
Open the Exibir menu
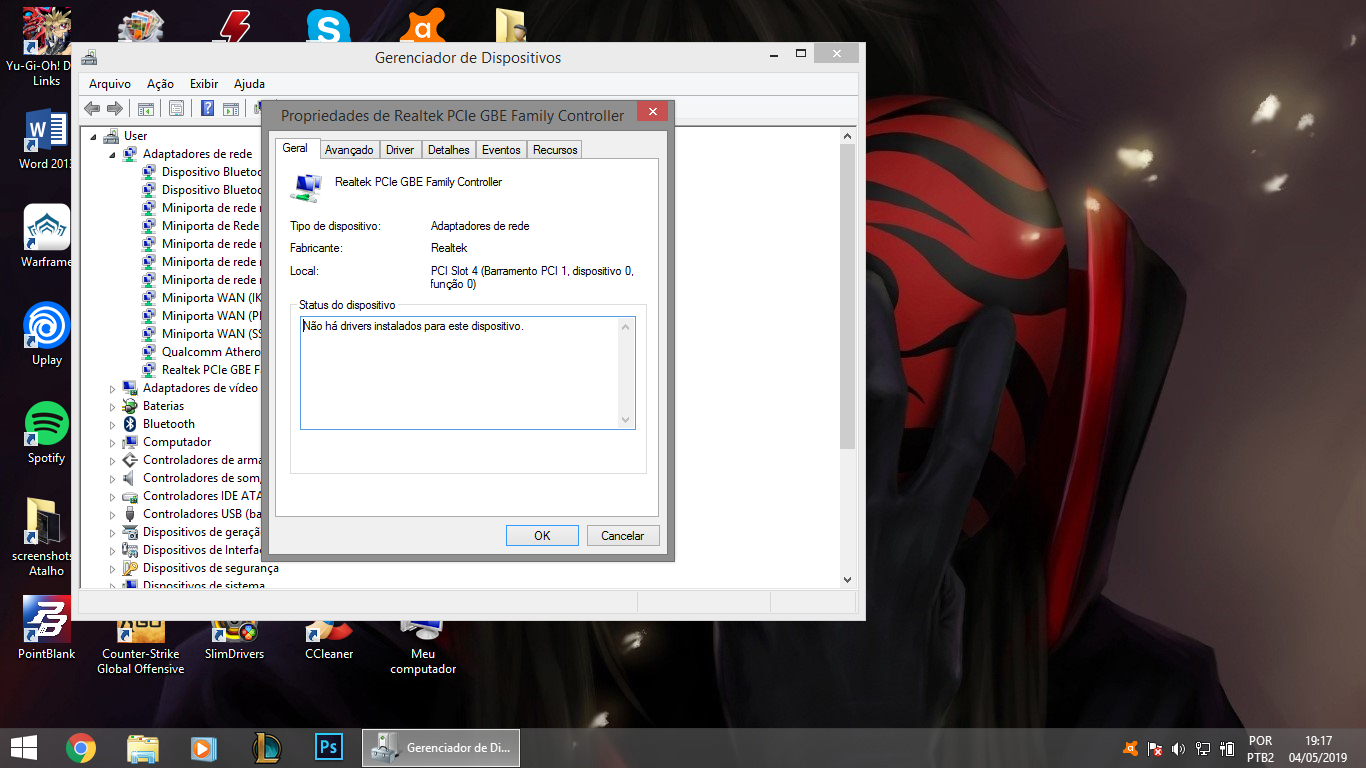[204, 84]
